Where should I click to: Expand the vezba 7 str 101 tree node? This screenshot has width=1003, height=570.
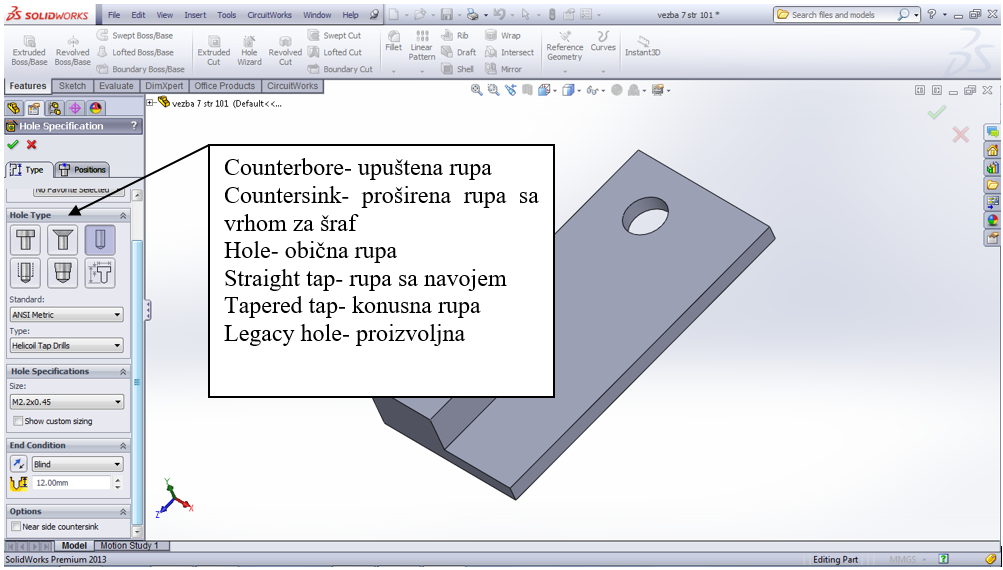(150, 102)
